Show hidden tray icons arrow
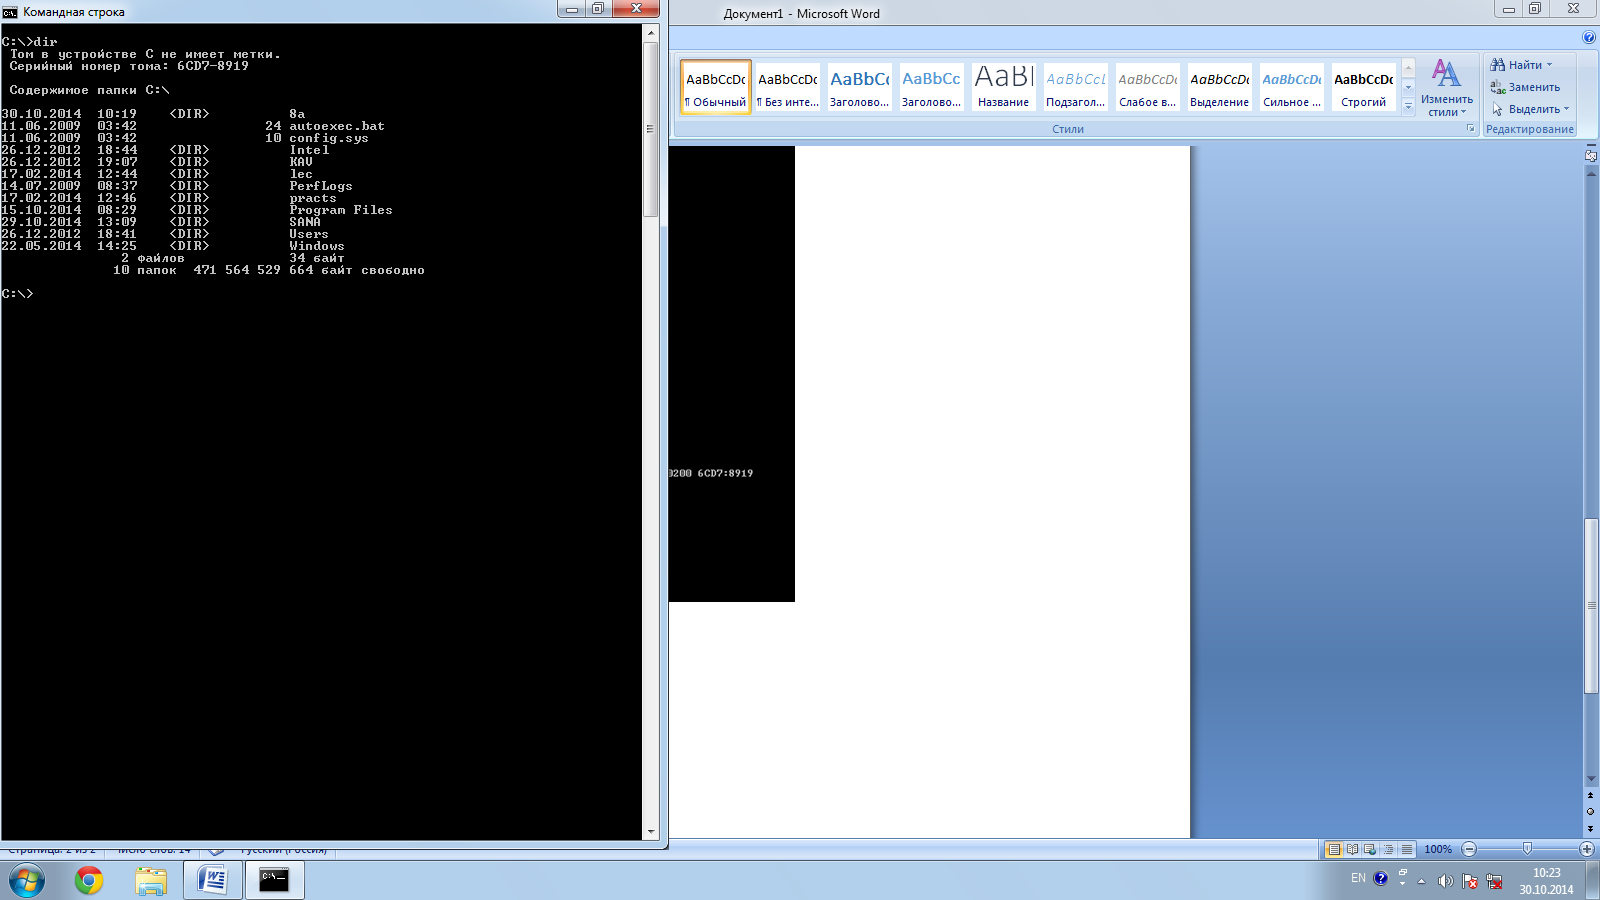This screenshot has height=900, width=1600. (1421, 881)
